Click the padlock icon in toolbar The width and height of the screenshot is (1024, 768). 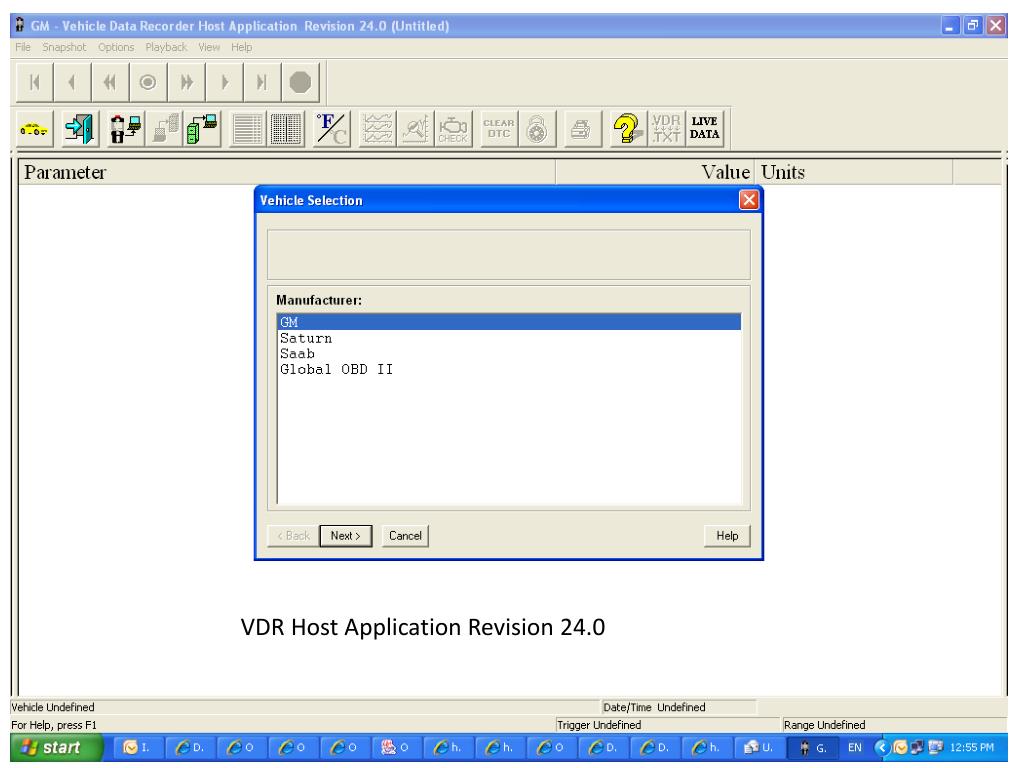pos(537,129)
